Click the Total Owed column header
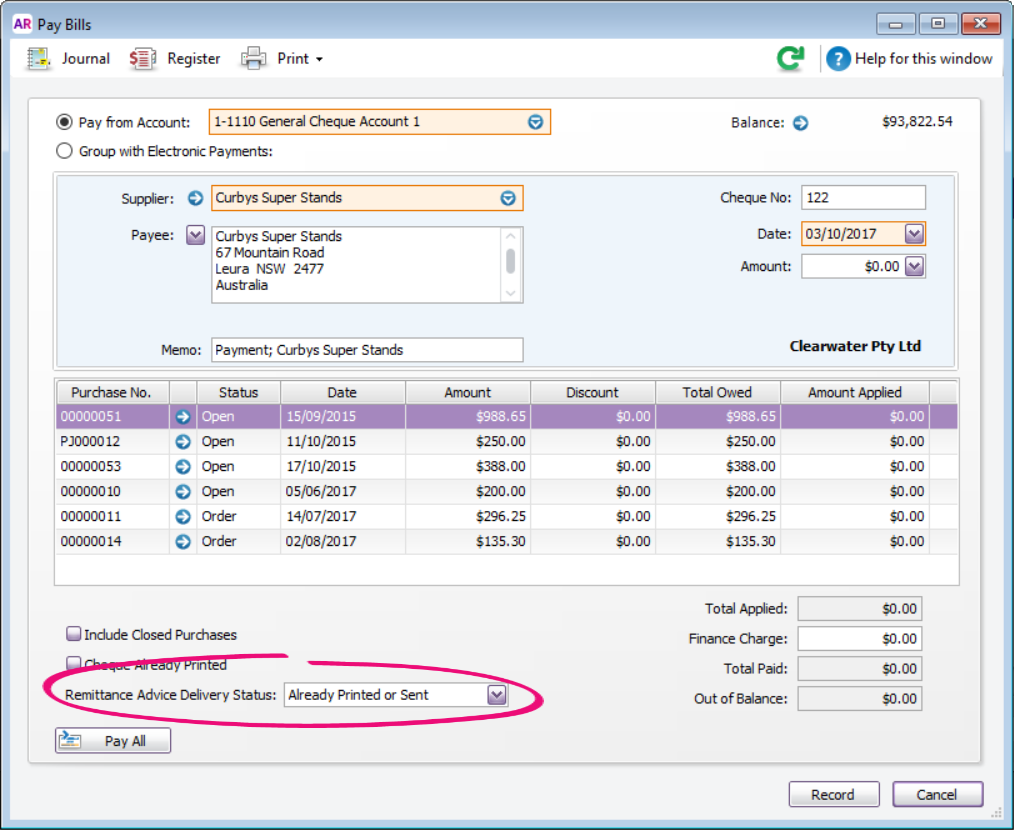The height and width of the screenshot is (830, 1014). pos(718,392)
